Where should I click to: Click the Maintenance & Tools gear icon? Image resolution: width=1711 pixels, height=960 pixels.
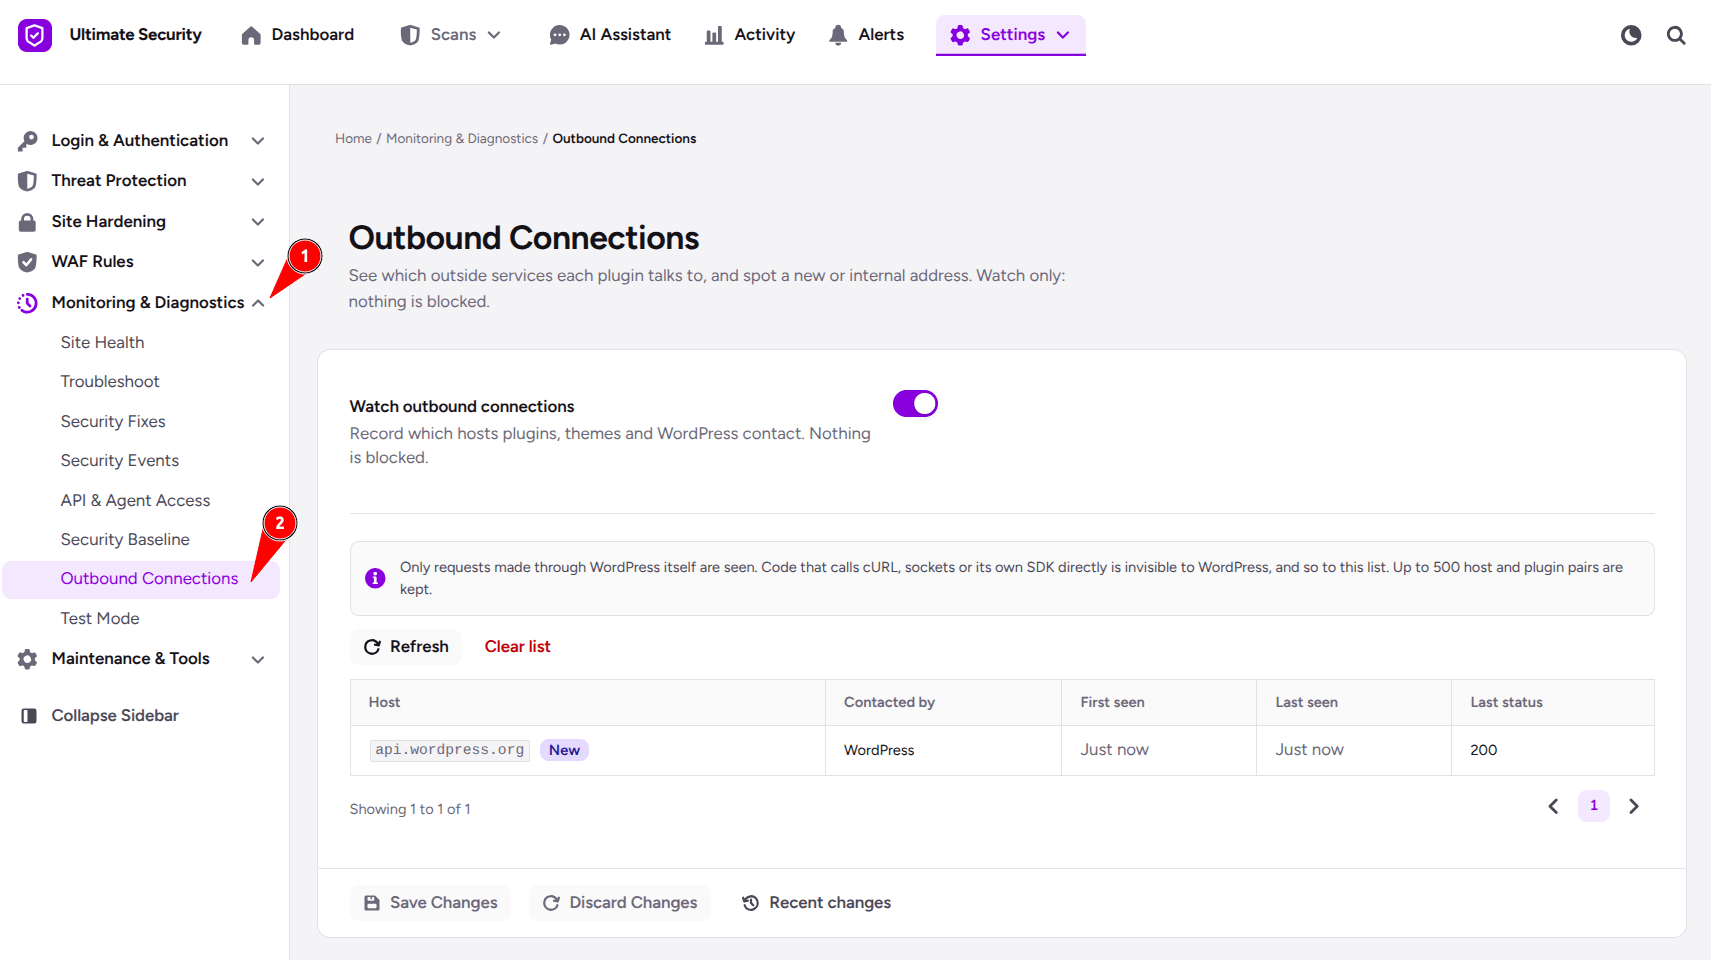coord(28,659)
